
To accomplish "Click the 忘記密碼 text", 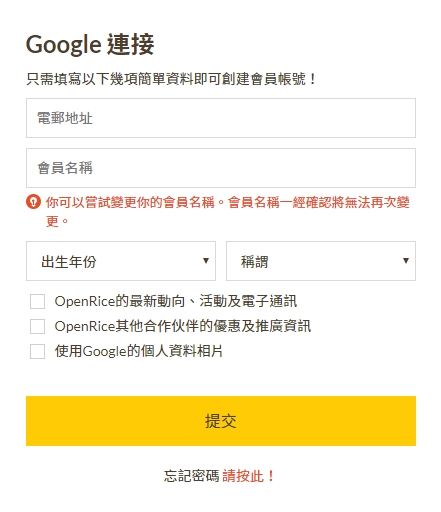I will click(x=191, y=476).
